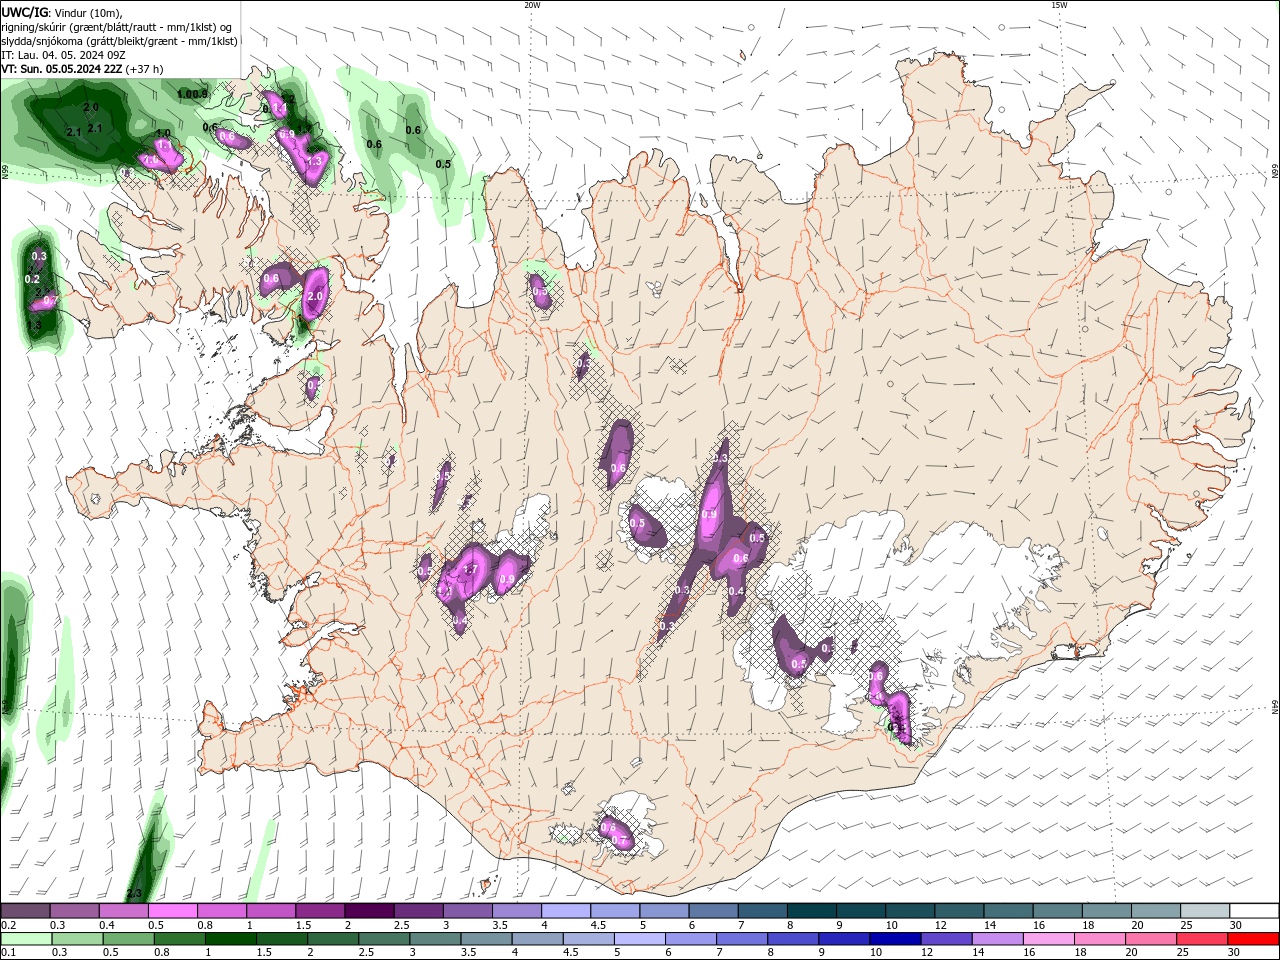Pick the lower legend swatch between 3 and 3.5
This screenshot has height=960, width=1280.
436,939
